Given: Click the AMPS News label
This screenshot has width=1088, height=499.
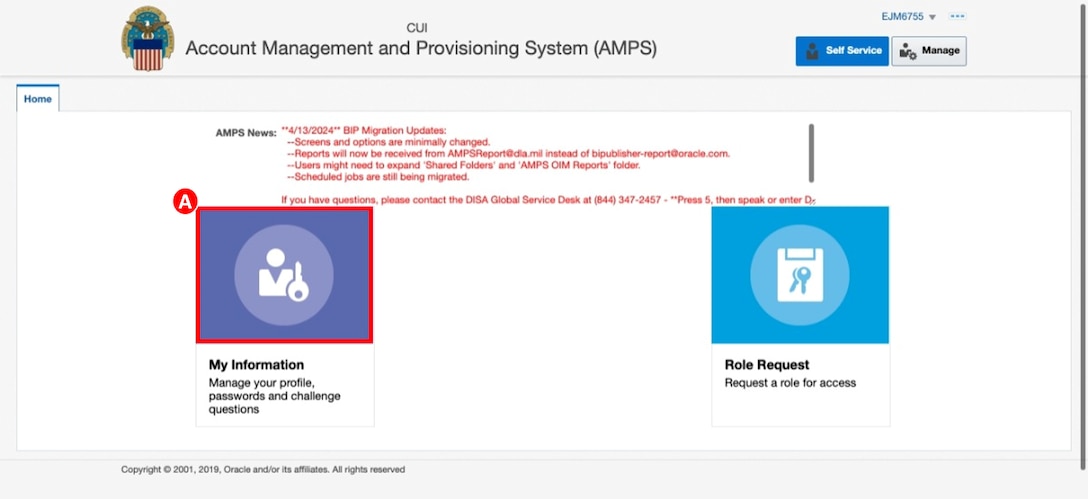Looking at the screenshot, I should tap(246, 133).
